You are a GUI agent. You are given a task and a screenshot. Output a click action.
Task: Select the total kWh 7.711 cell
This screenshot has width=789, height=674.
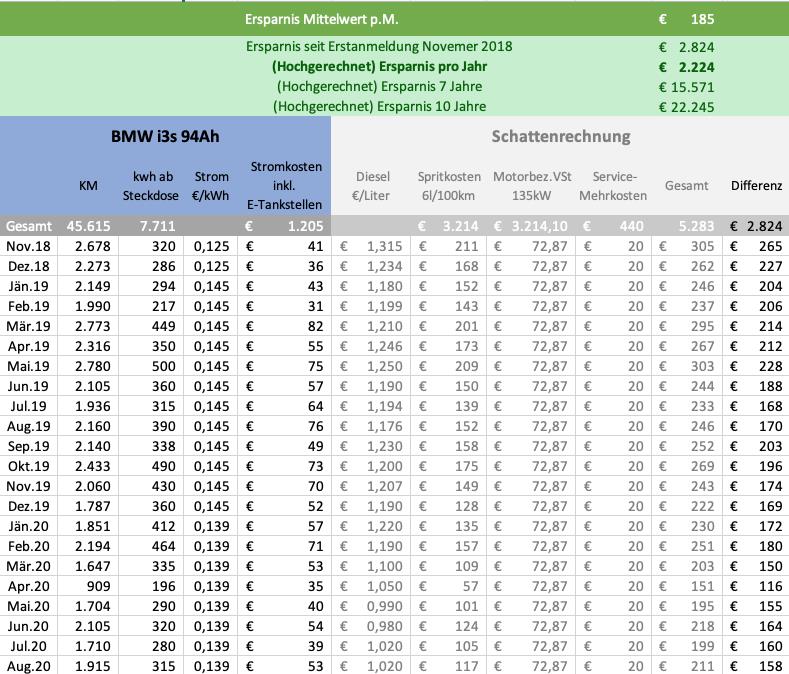pos(157,226)
